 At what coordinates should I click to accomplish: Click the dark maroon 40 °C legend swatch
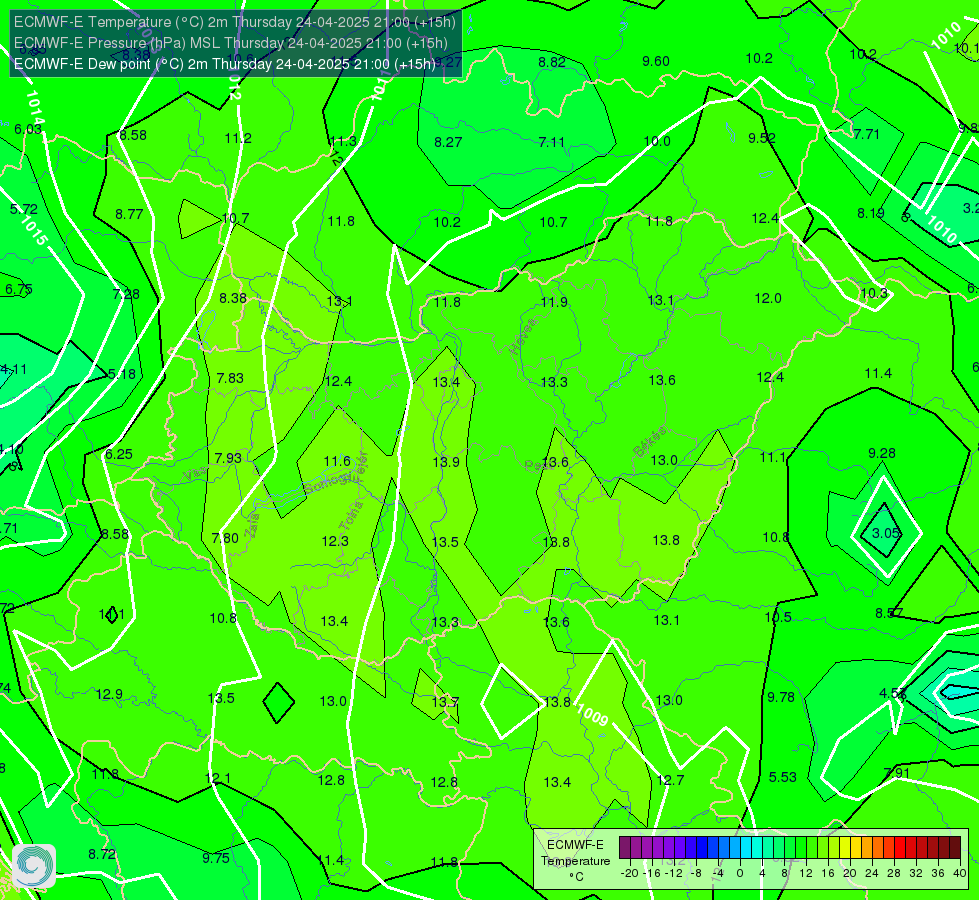pos(955,848)
